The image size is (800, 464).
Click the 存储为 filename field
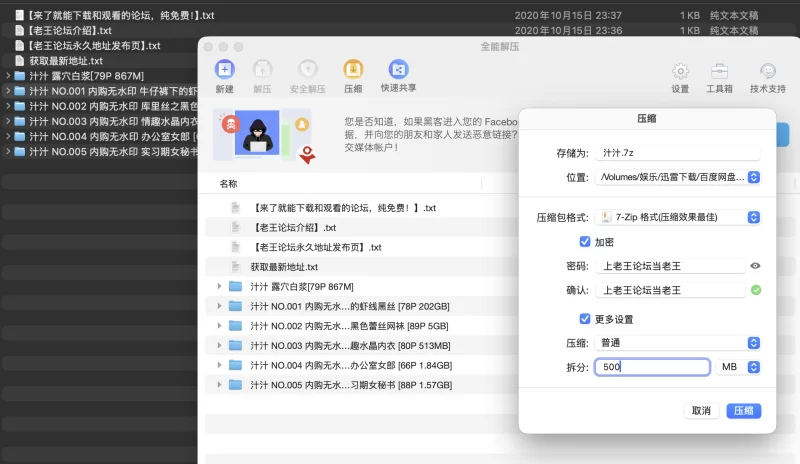click(x=677, y=154)
